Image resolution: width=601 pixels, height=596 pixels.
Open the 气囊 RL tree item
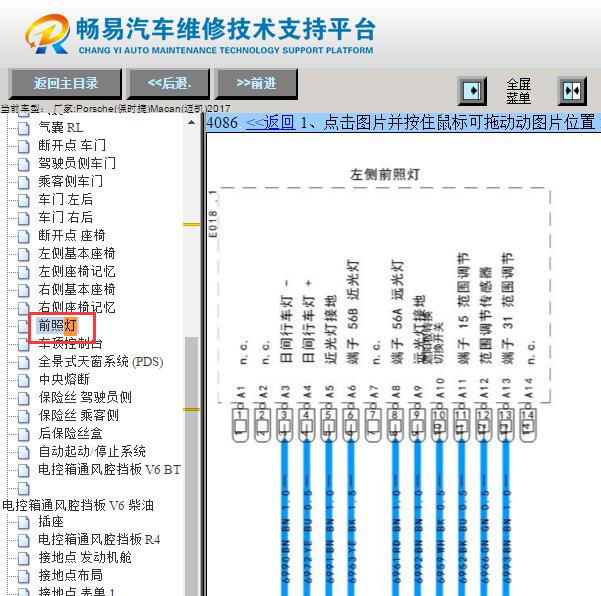(61, 127)
